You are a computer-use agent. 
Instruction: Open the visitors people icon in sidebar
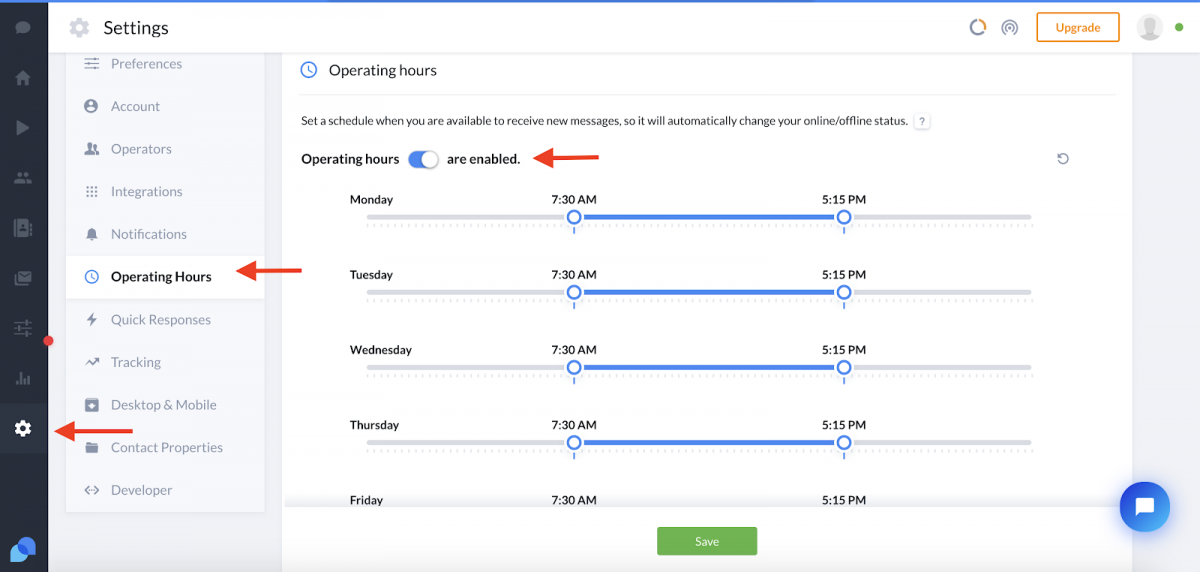click(23, 178)
